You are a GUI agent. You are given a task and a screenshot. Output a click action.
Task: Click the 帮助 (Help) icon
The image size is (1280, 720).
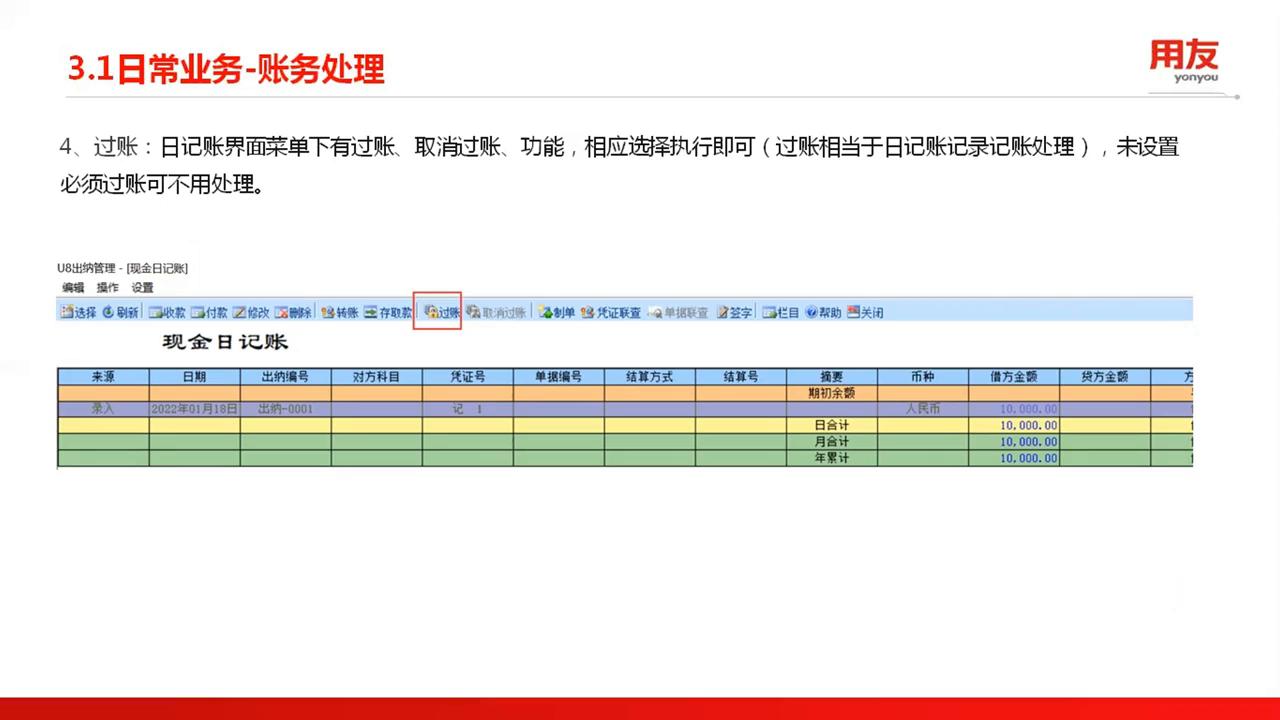[825, 312]
